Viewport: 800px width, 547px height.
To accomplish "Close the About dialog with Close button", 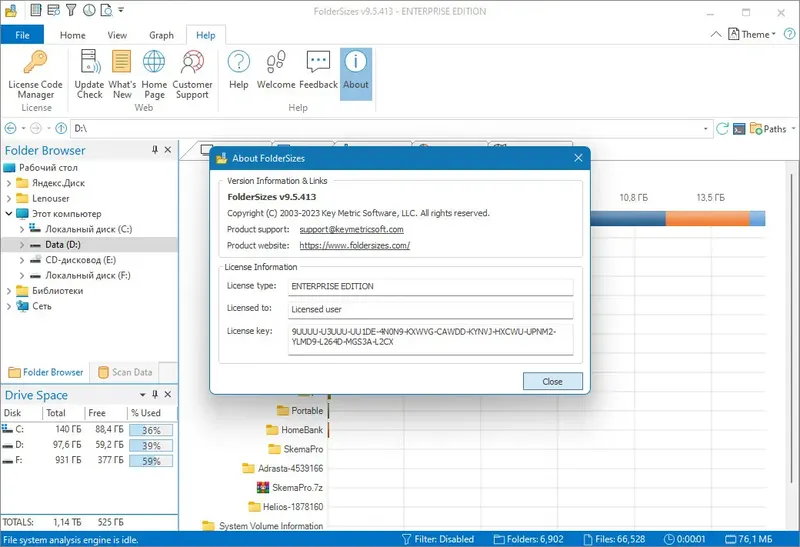I will (553, 381).
